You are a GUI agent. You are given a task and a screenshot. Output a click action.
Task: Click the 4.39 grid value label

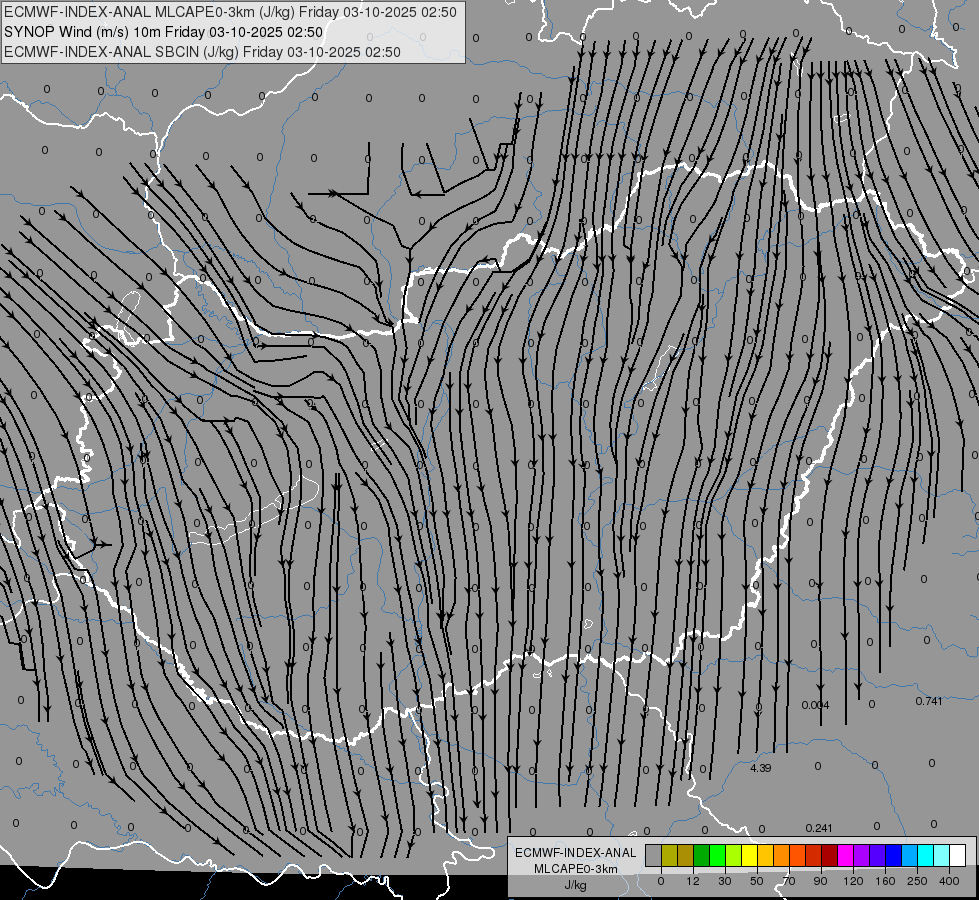(760, 768)
